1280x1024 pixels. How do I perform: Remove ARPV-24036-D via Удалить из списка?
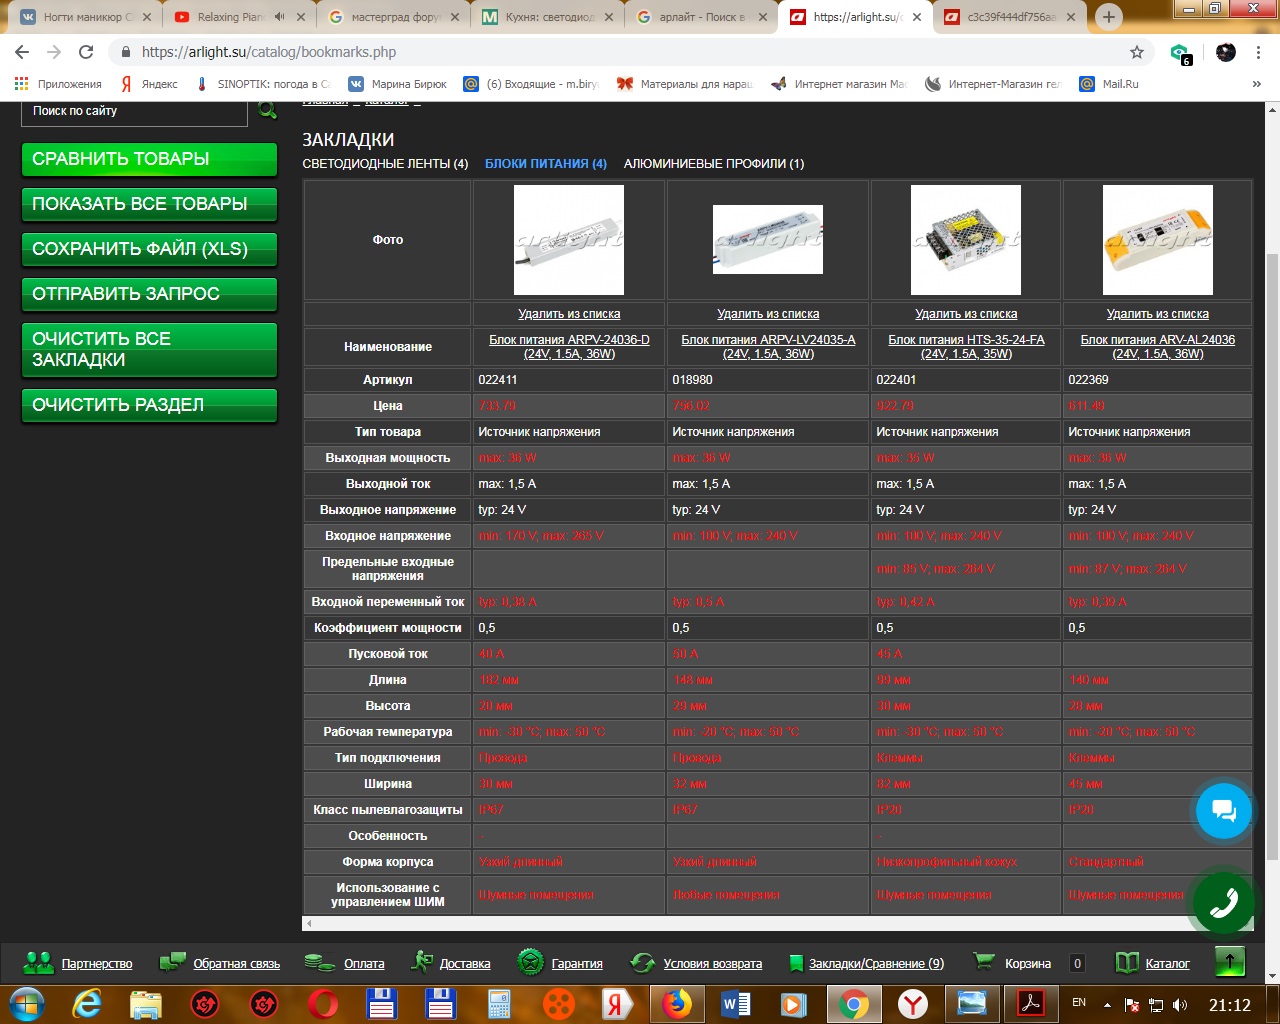tap(569, 314)
